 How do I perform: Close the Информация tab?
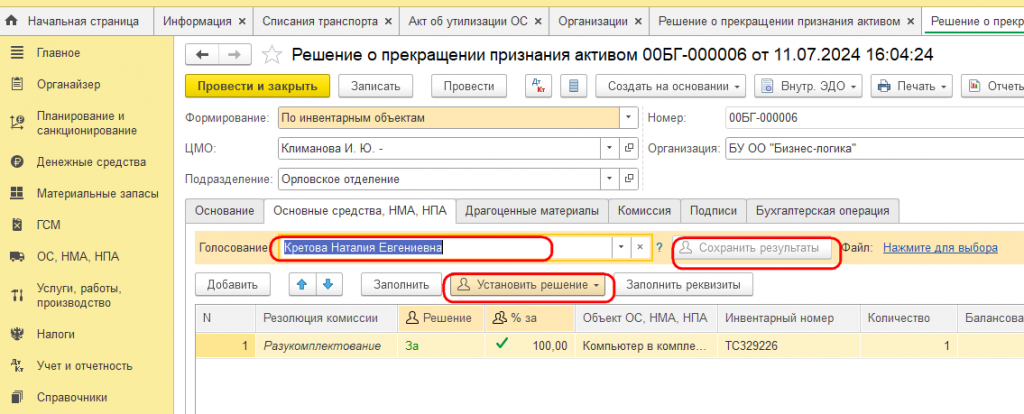coord(242,22)
